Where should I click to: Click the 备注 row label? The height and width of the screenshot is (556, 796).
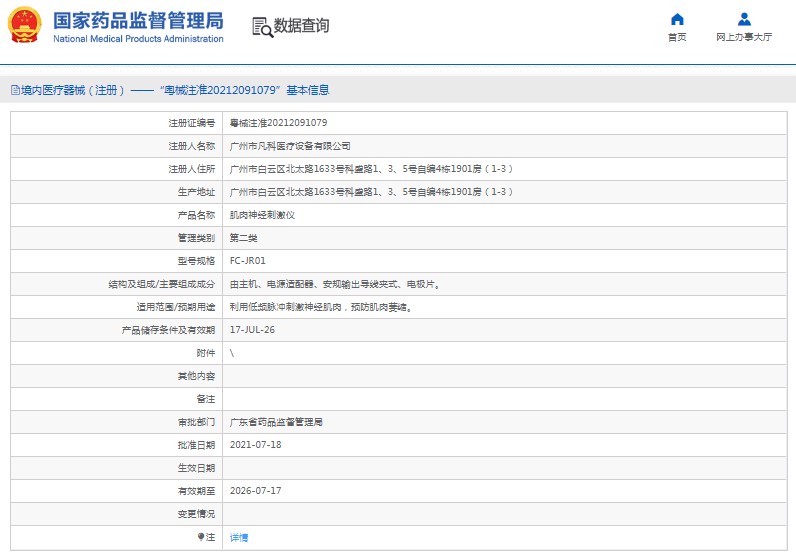(x=206, y=399)
